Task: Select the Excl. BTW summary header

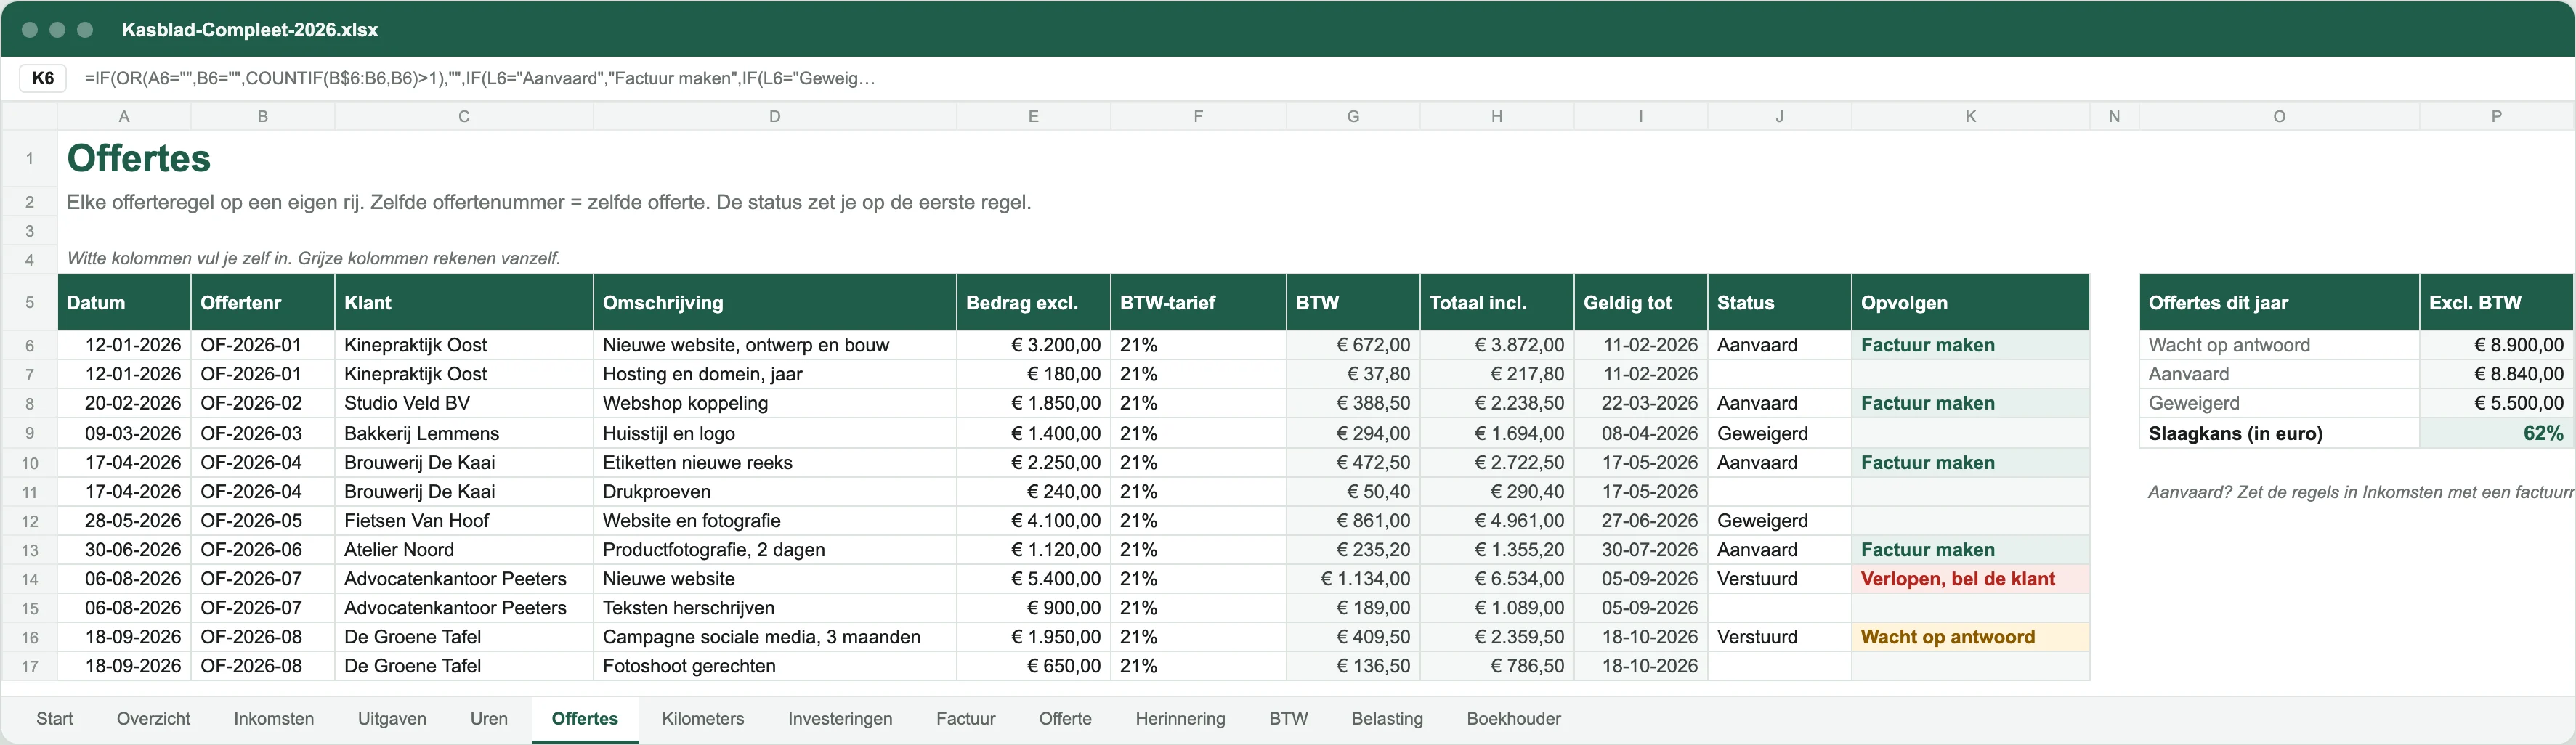Action: click(x=2497, y=303)
